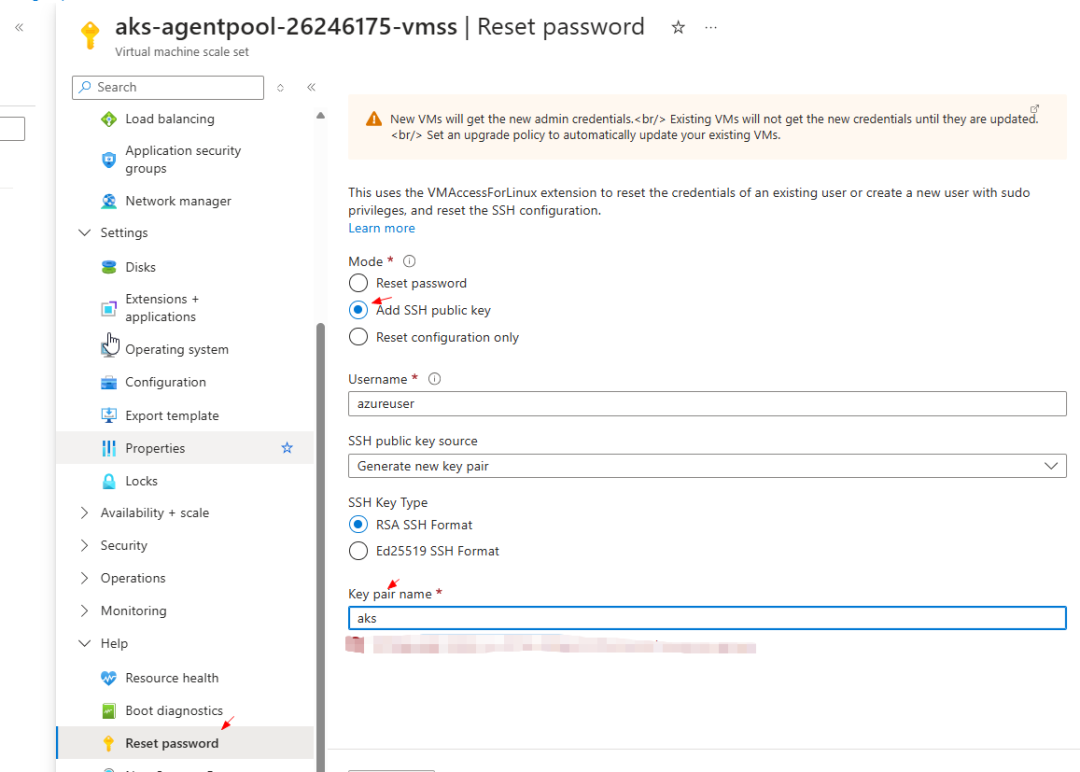This screenshot has width=1080, height=772.
Task: Click the Locks padlock icon
Action: [109, 481]
